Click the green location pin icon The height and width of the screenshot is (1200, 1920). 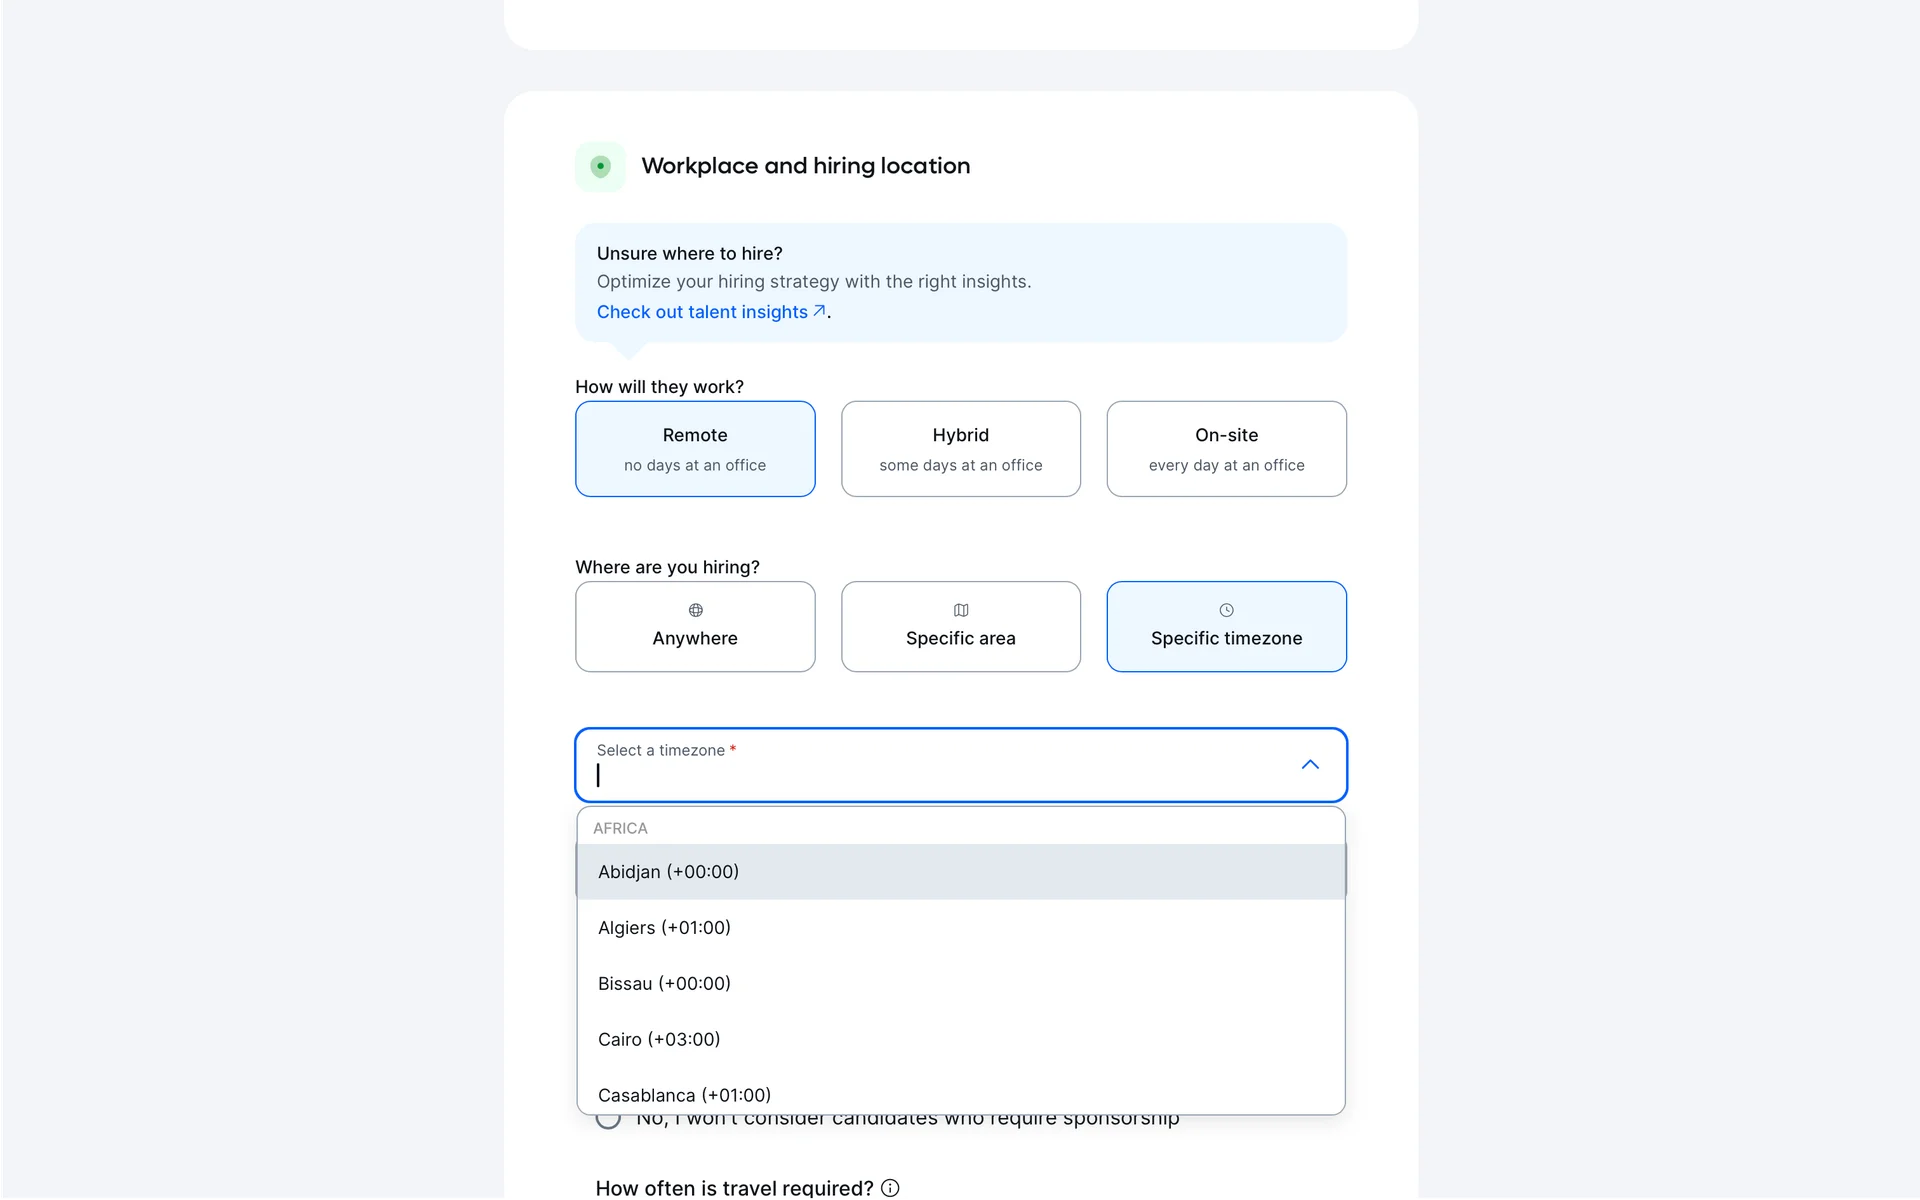[x=600, y=166]
